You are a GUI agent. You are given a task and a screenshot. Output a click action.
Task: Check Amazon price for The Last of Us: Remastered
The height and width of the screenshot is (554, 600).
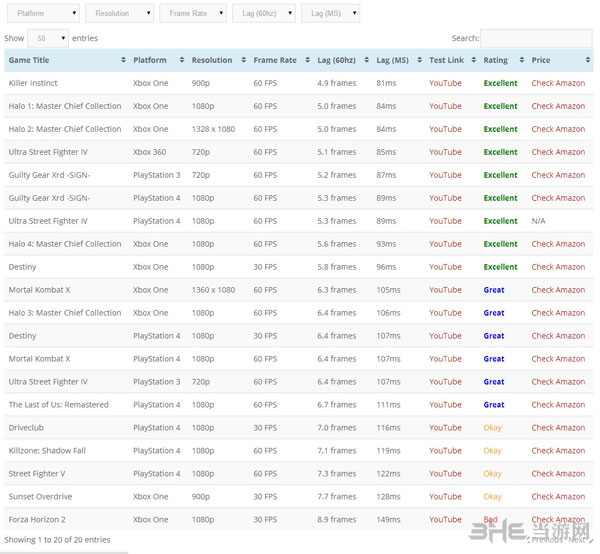coord(558,404)
